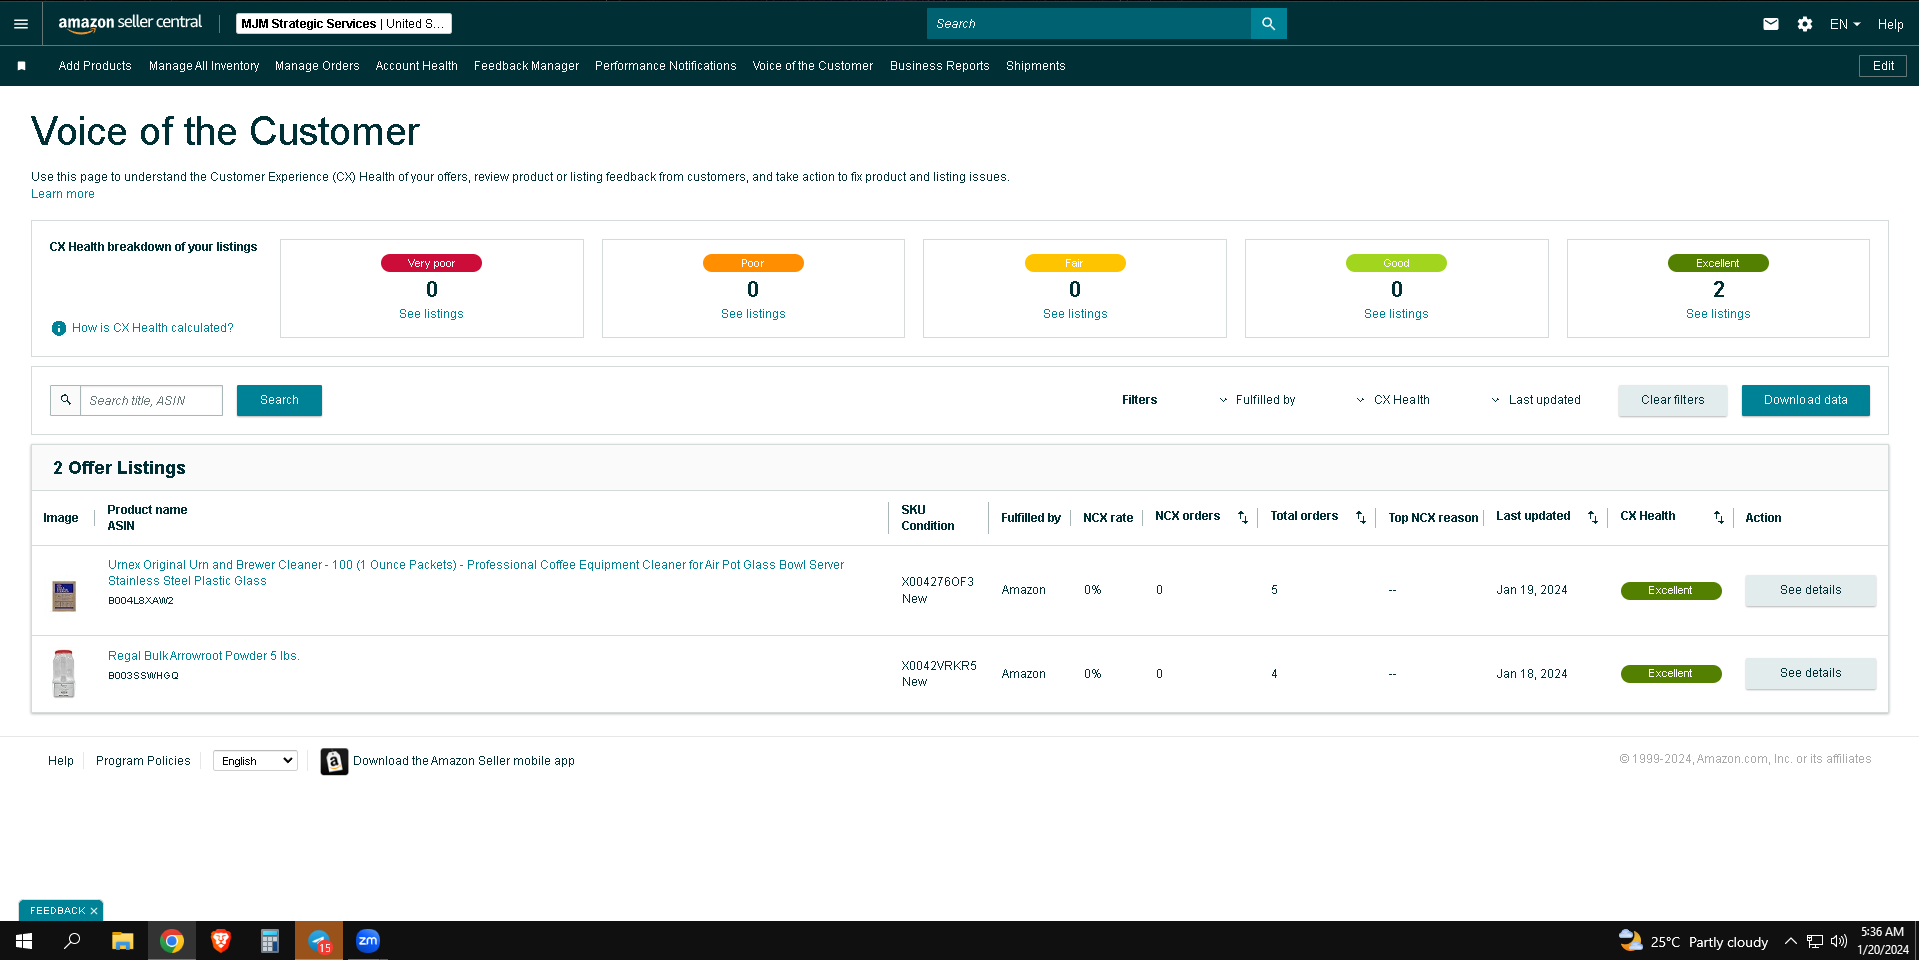Open the Urnex Original Urn and Brewer Cleaner listing
Viewport: 1919px width, 960px height.
[x=476, y=573]
